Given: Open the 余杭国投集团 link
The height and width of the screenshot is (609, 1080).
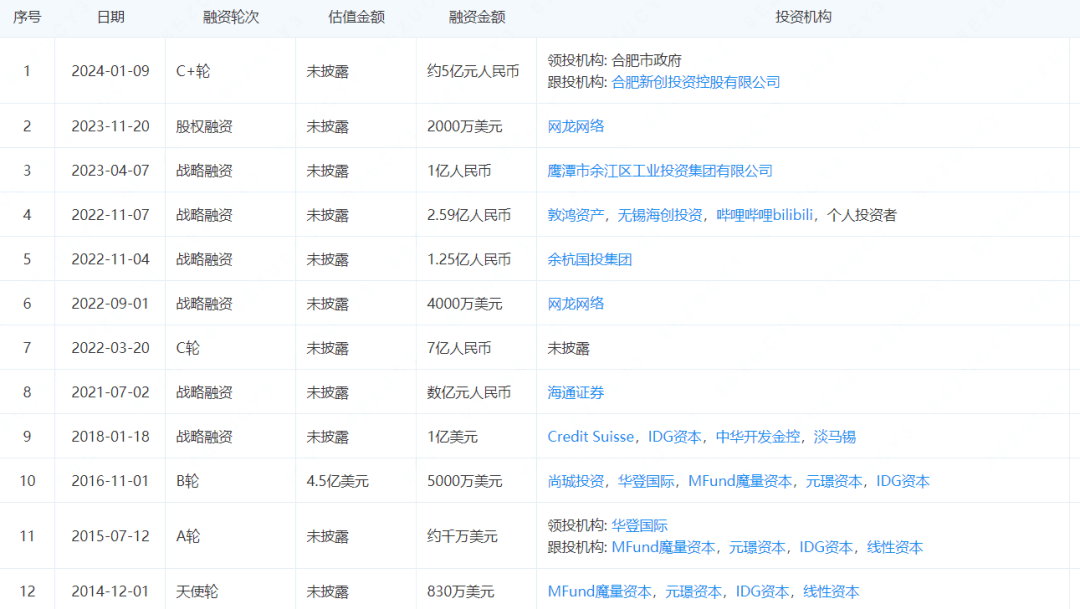Looking at the screenshot, I should coord(590,259).
